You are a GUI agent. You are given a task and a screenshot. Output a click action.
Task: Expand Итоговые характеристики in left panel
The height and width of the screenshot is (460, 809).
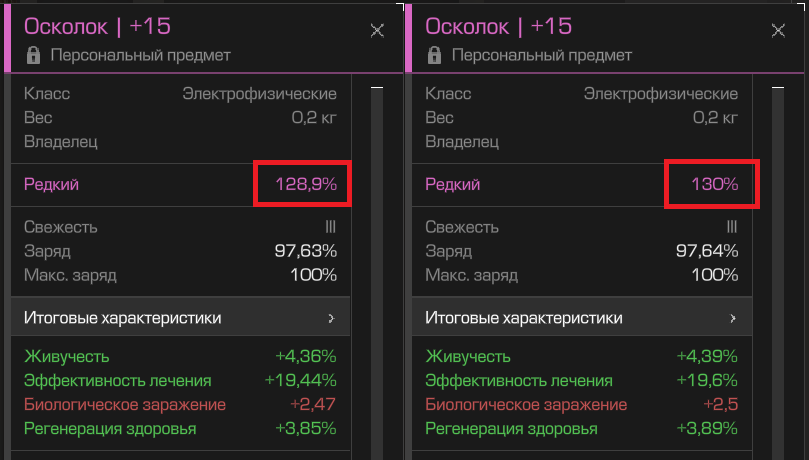pos(181,317)
